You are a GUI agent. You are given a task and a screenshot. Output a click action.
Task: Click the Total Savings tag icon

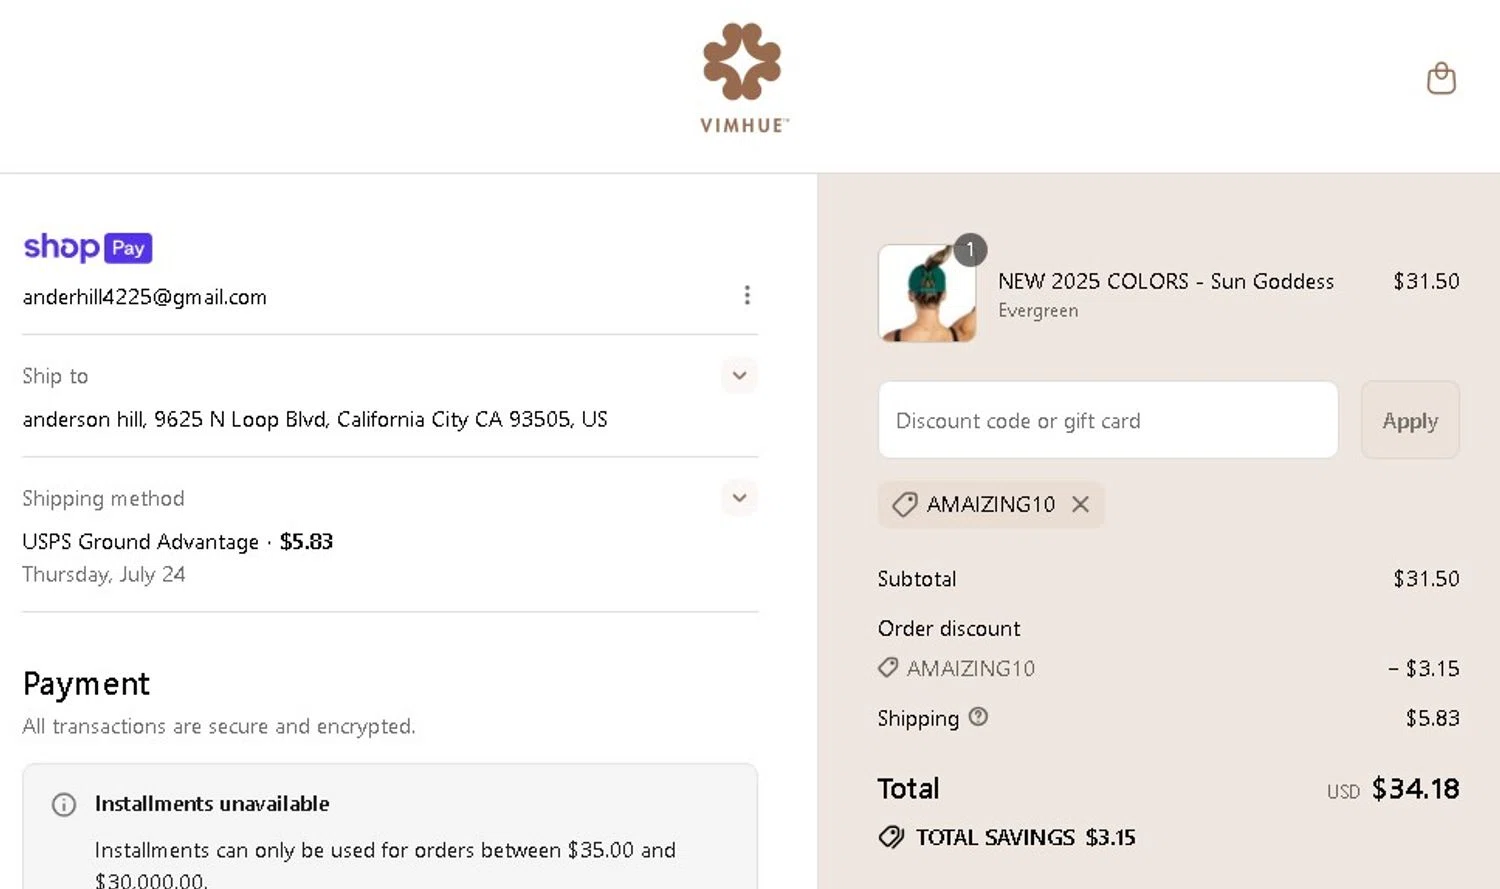pos(891,837)
